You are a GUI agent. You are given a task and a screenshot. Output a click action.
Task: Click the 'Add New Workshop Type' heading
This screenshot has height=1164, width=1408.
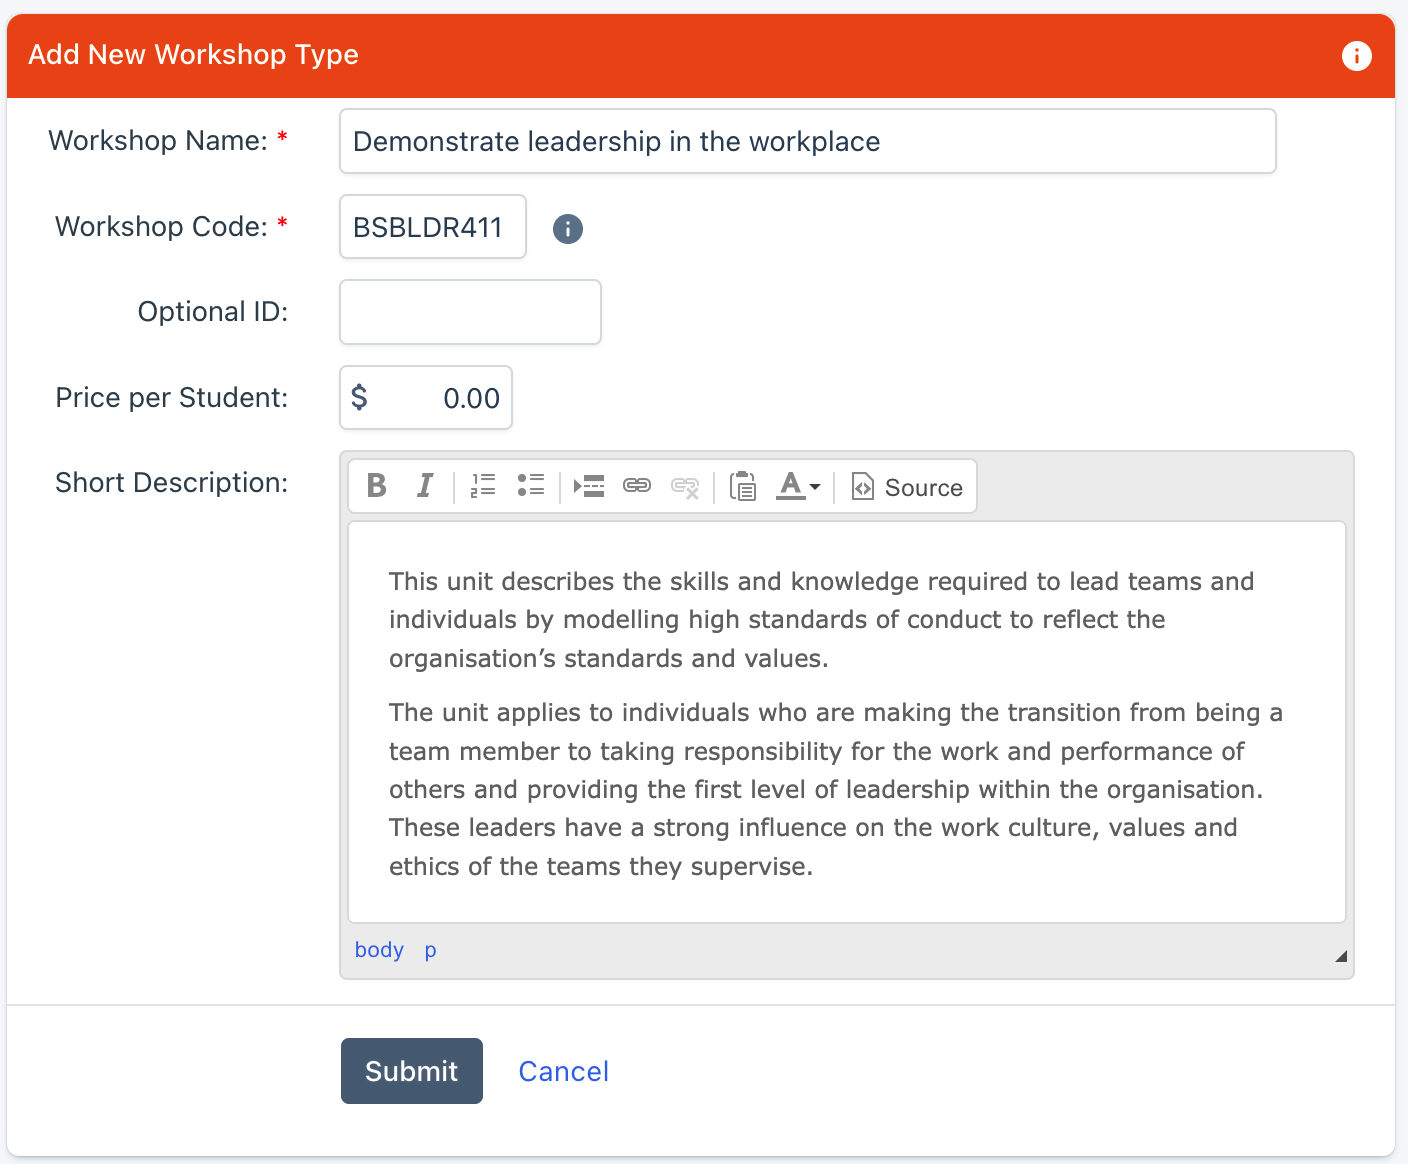193,55
